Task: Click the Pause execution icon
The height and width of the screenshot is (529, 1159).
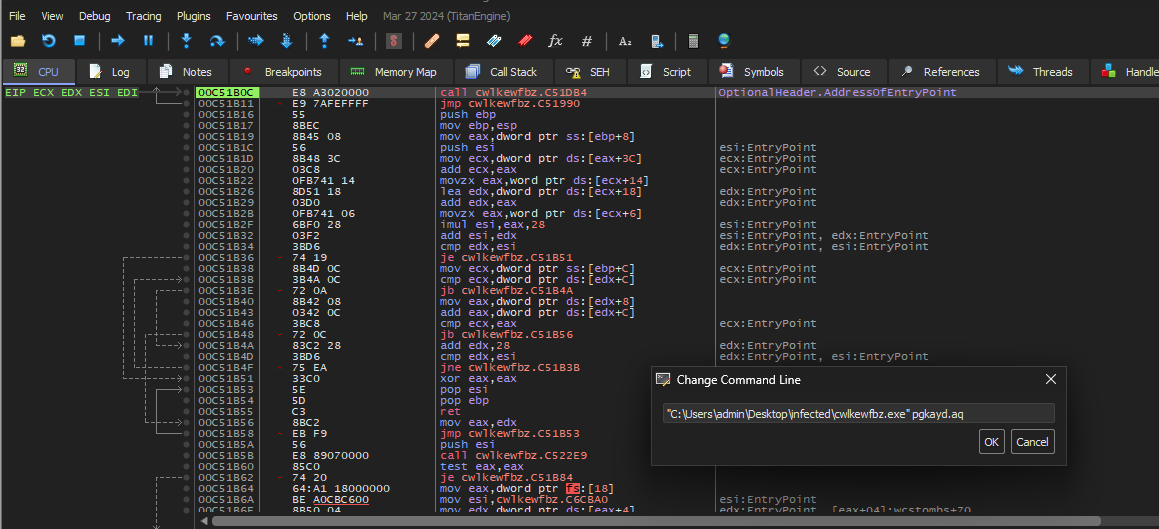Action: [148, 41]
